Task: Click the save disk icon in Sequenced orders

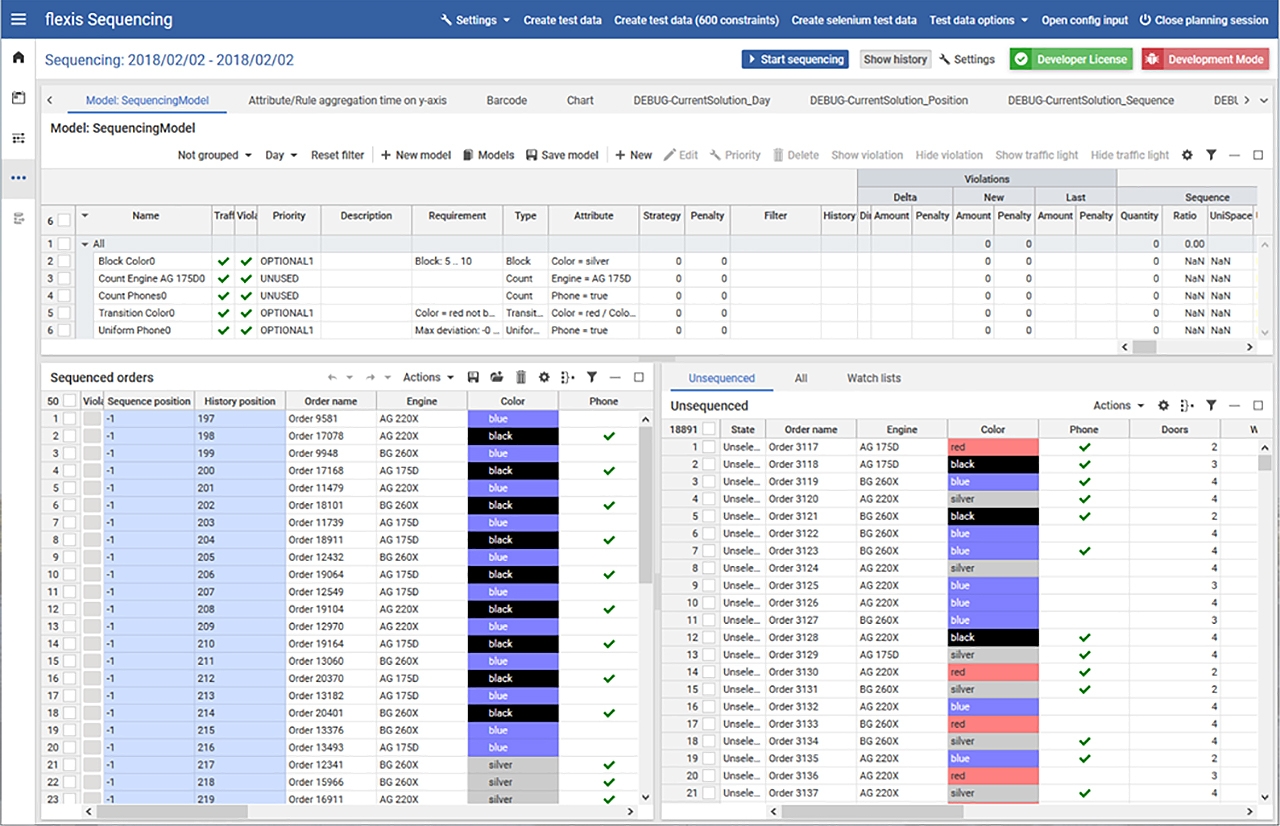Action: [x=473, y=378]
